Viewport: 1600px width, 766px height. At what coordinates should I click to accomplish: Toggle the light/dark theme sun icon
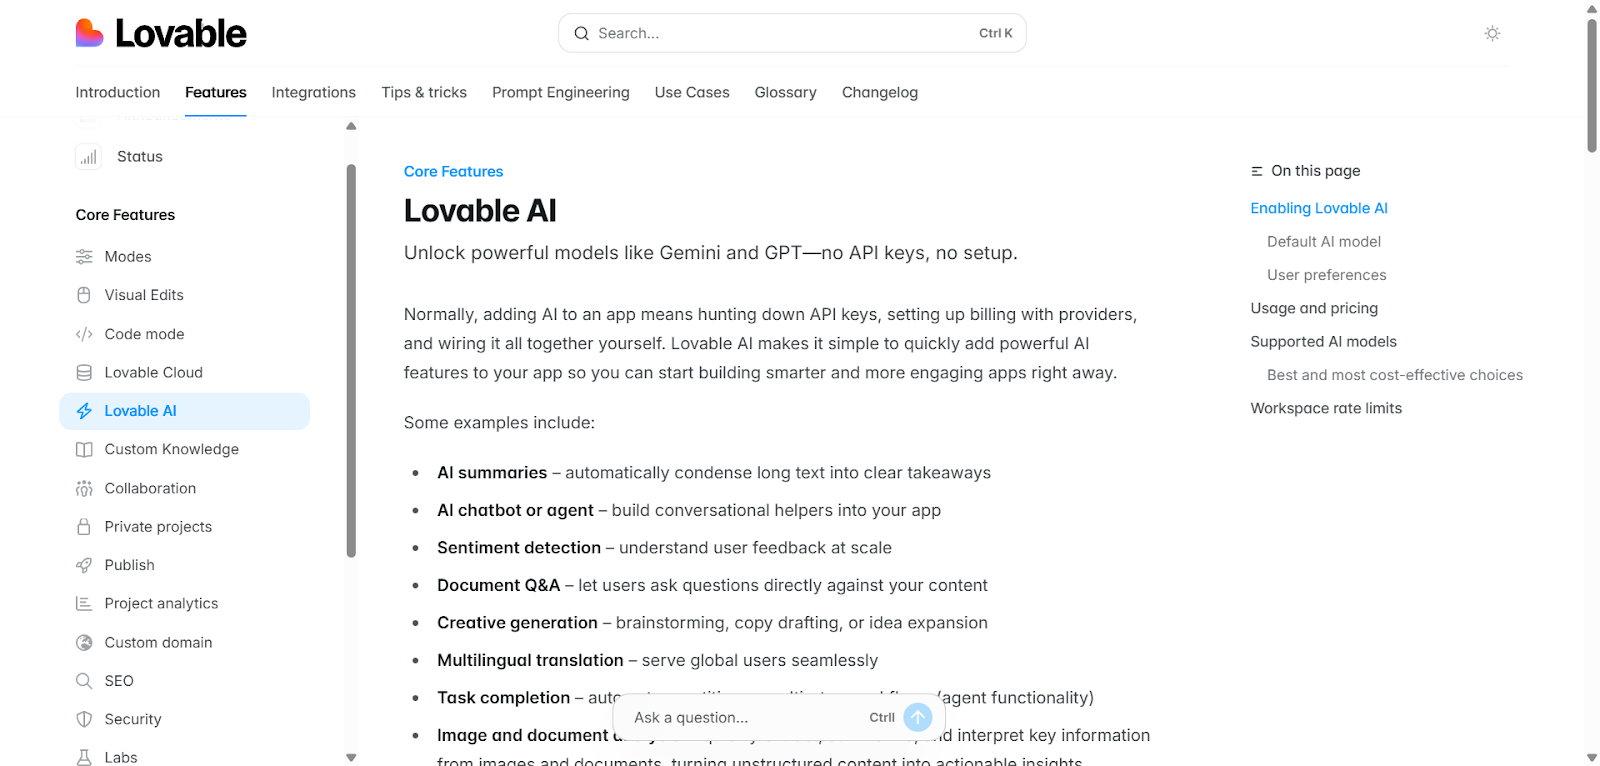1492,33
